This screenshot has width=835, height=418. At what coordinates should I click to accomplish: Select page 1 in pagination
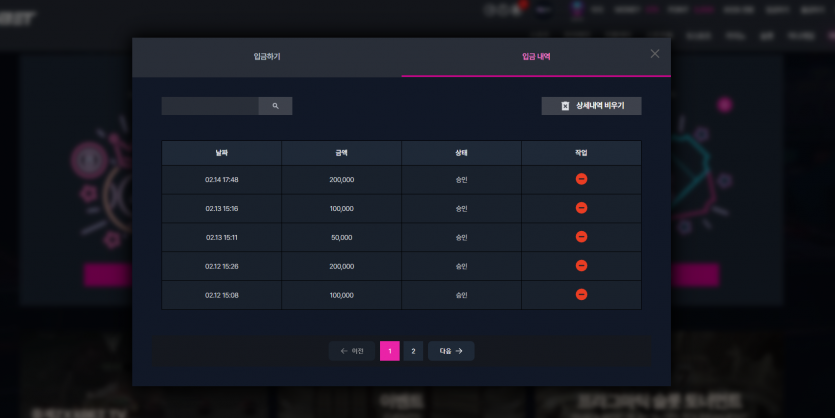[x=390, y=351]
